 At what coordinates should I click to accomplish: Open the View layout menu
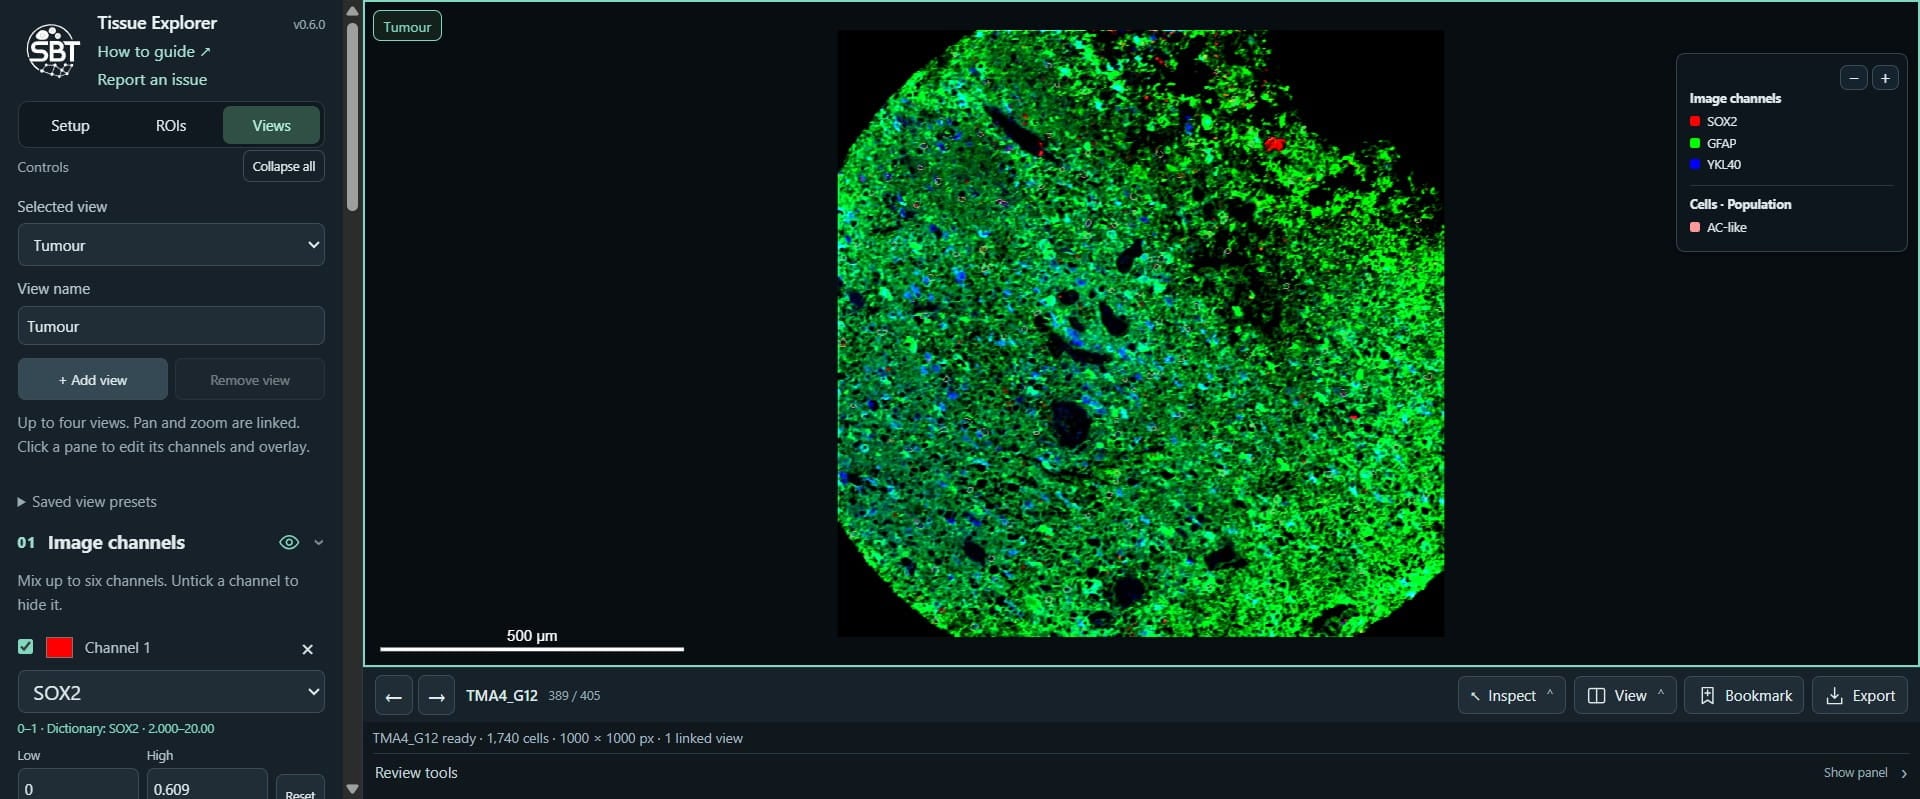click(x=1625, y=696)
